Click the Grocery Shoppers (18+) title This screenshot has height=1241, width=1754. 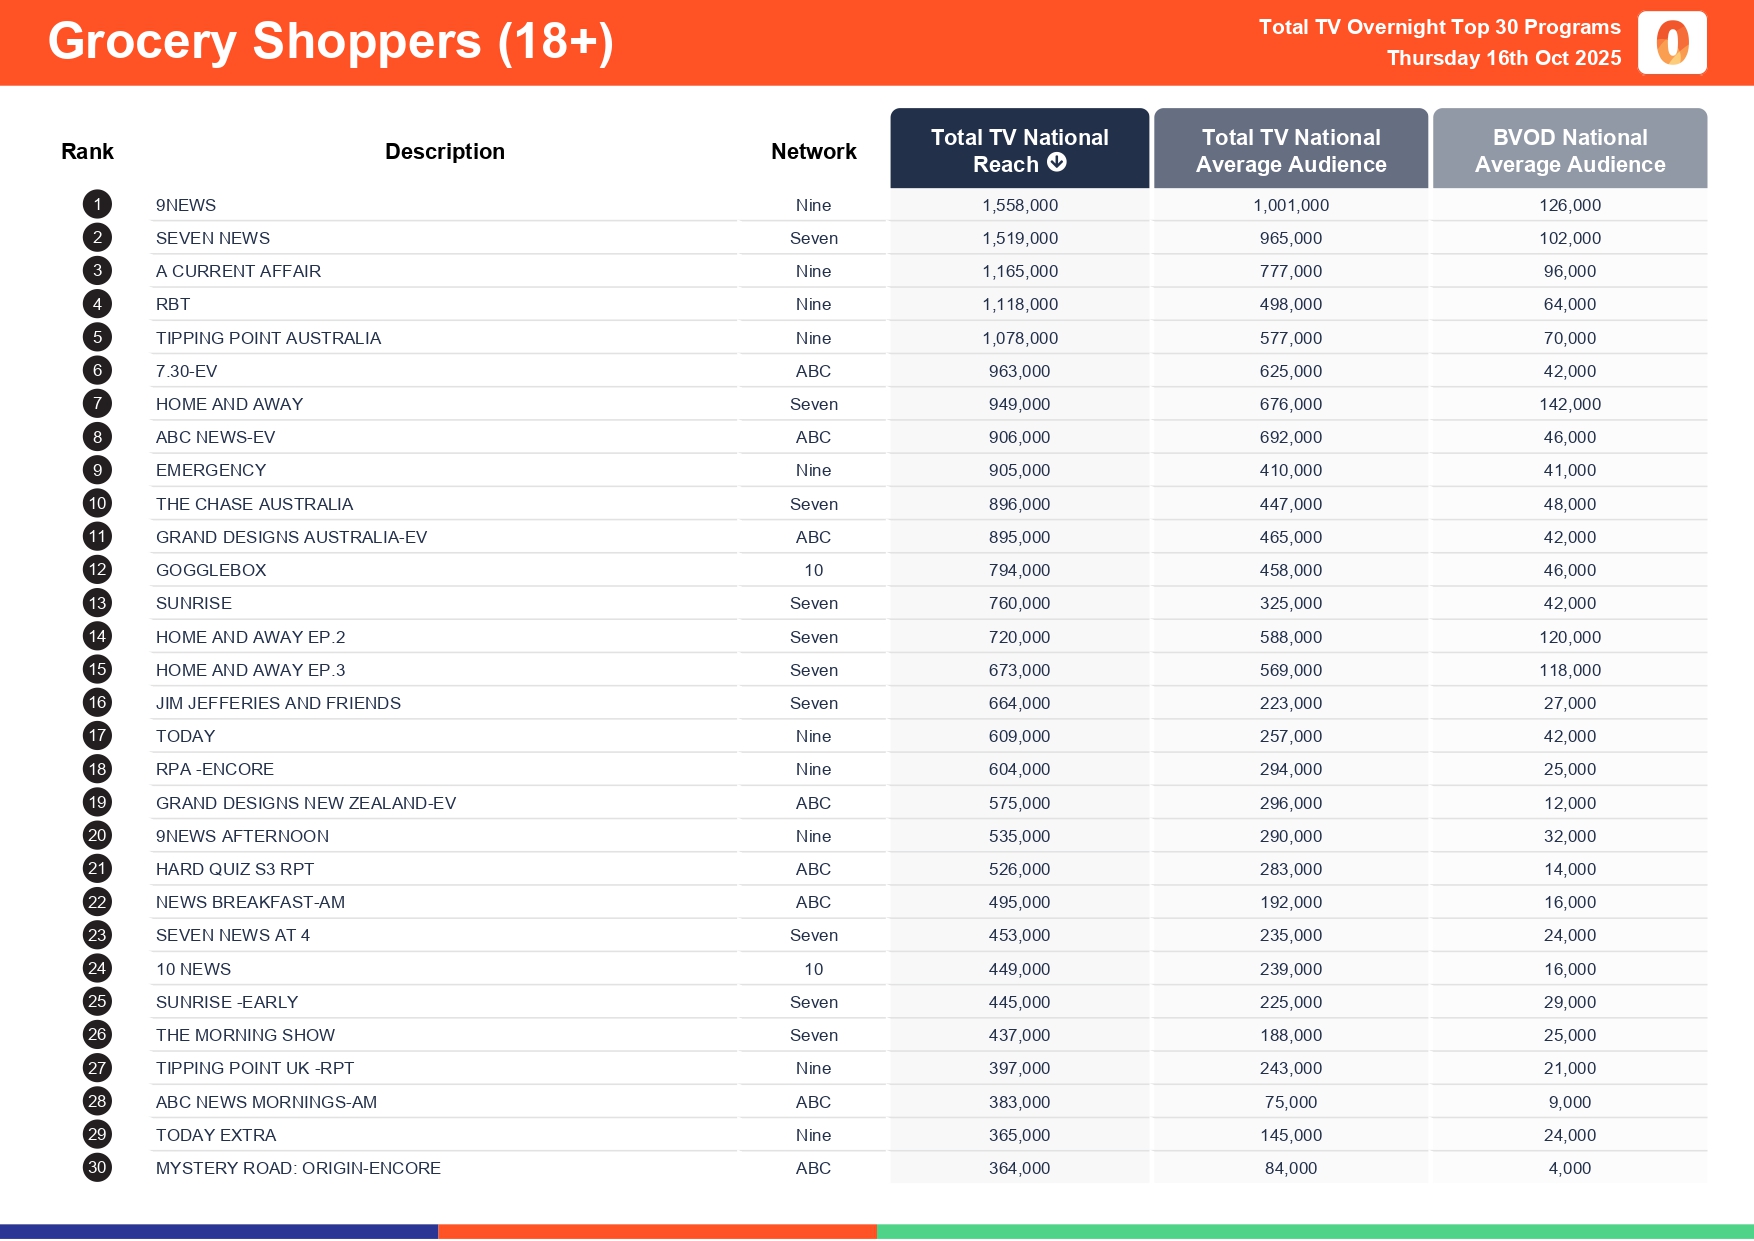(x=330, y=42)
